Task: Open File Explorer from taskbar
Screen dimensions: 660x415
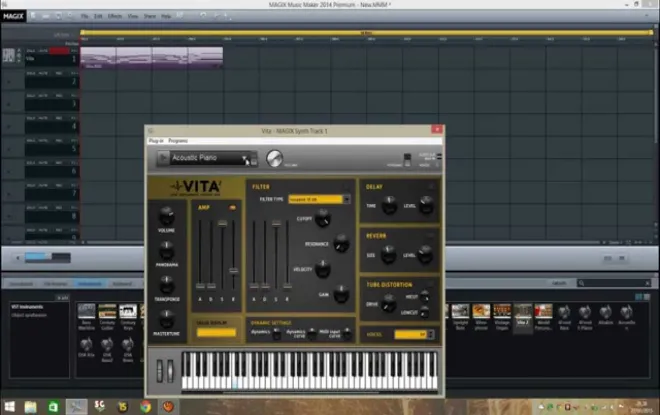Action: coord(30,407)
